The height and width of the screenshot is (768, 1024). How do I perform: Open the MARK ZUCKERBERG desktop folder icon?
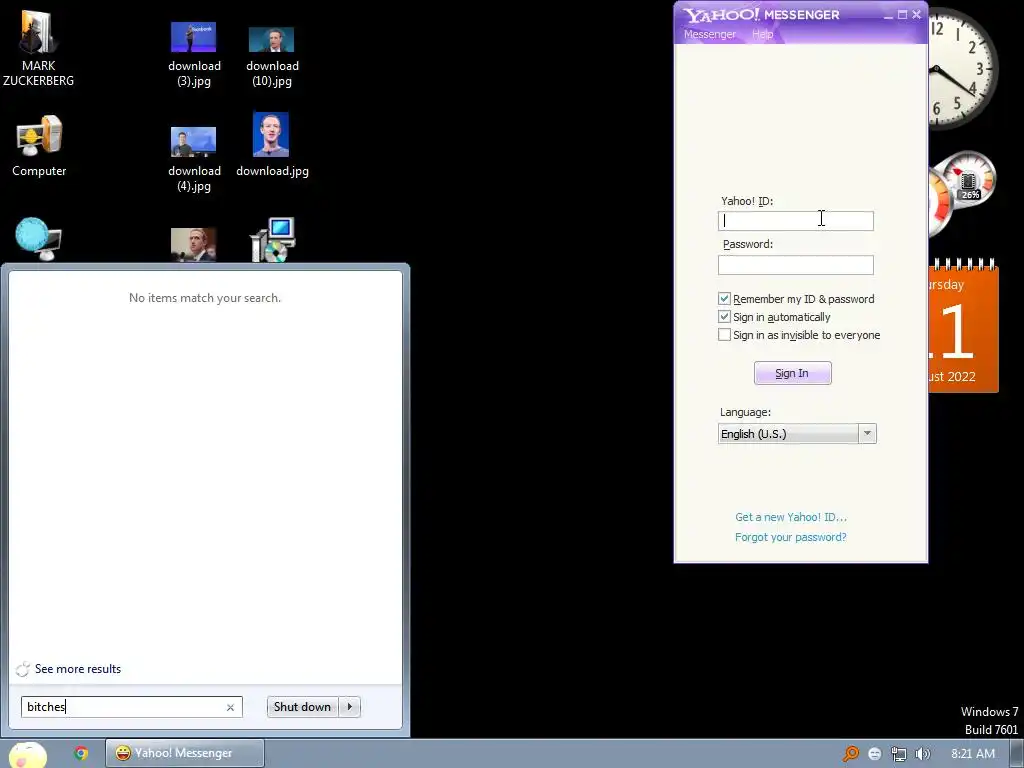(x=38, y=49)
